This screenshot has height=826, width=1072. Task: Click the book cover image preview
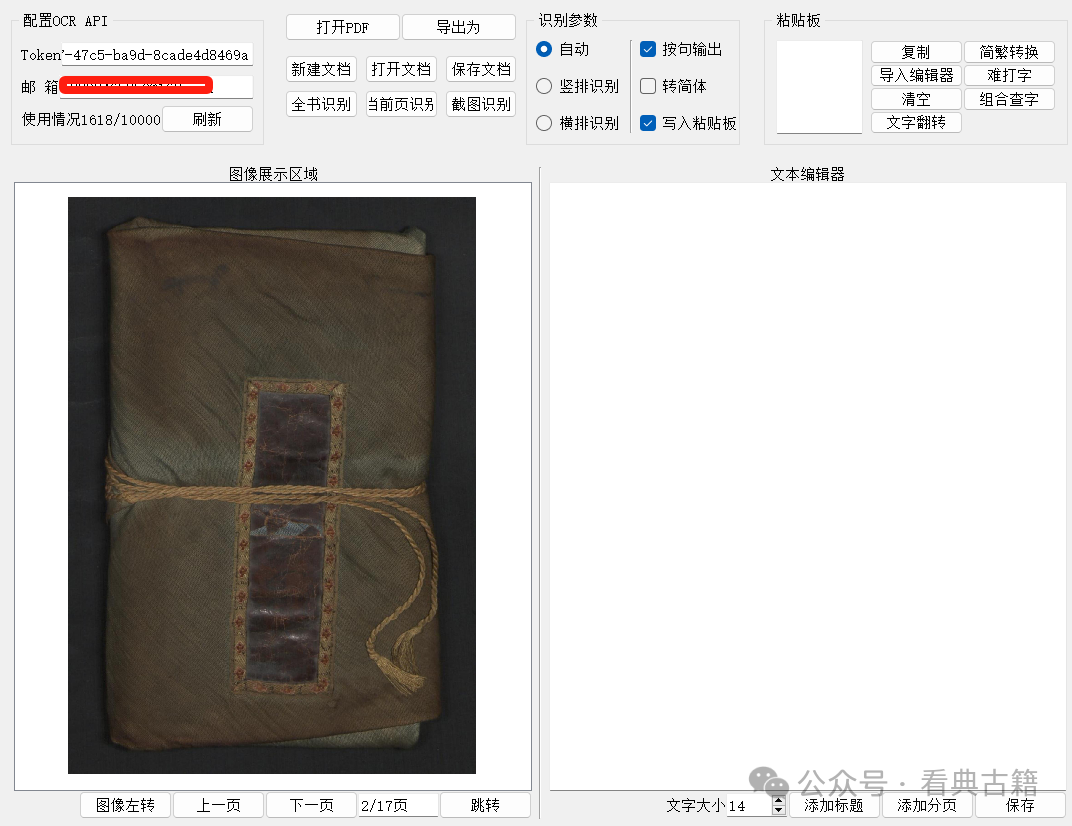click(x=271, y=485)
